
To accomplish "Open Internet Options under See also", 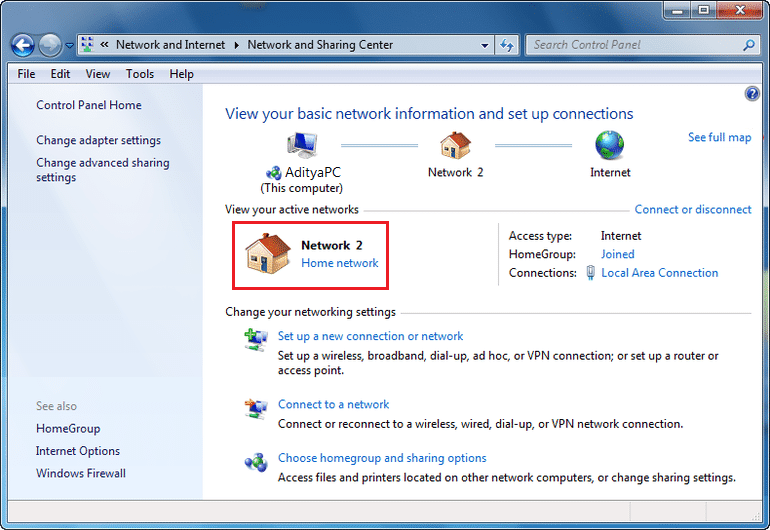I will click(x=78, y=451).
